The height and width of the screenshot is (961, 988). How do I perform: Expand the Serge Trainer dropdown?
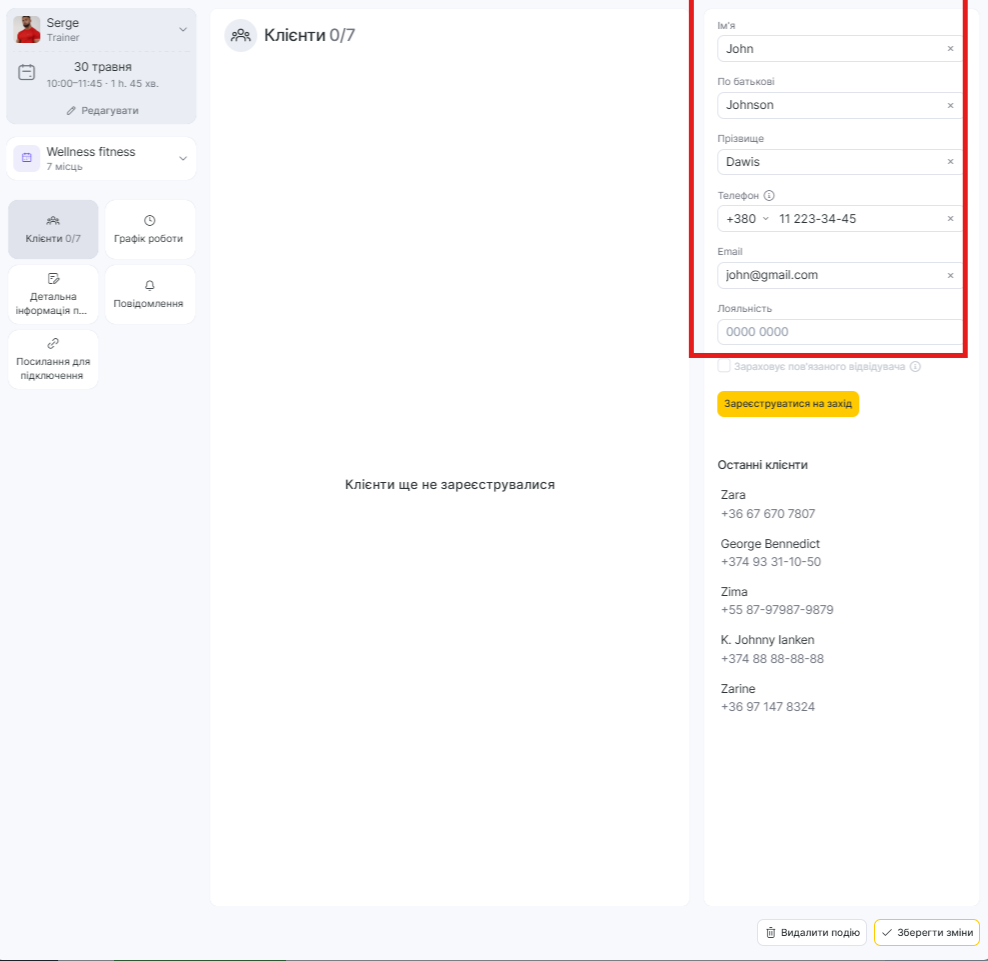coord(183,30)
